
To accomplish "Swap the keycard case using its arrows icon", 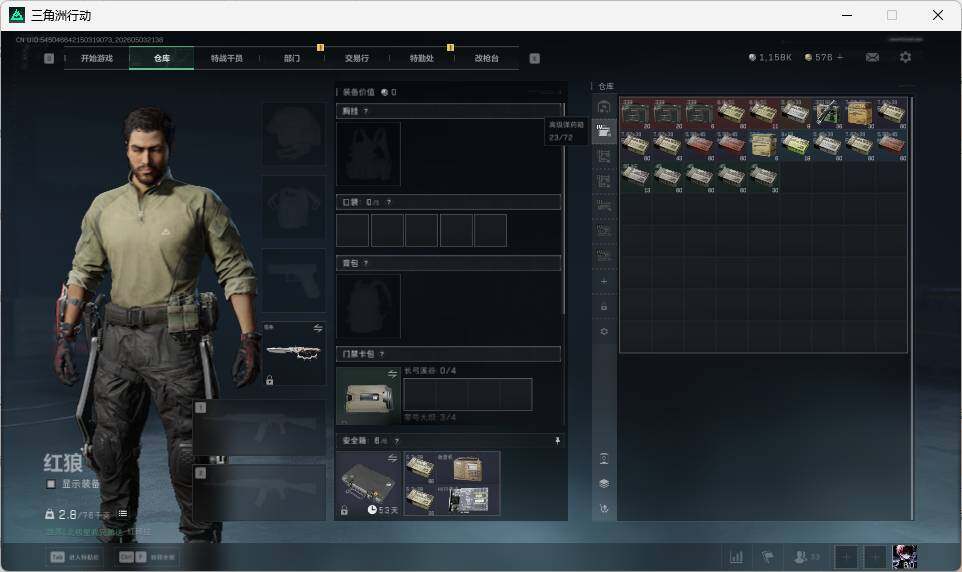I will (392, 374).
